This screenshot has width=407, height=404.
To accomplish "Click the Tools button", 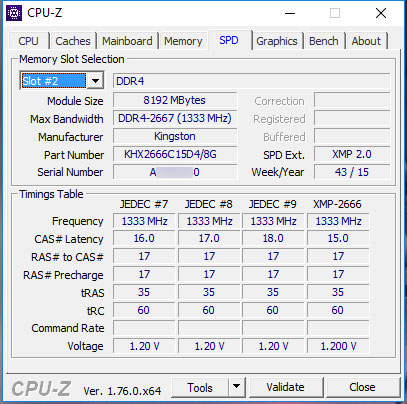I will [200, 387].
